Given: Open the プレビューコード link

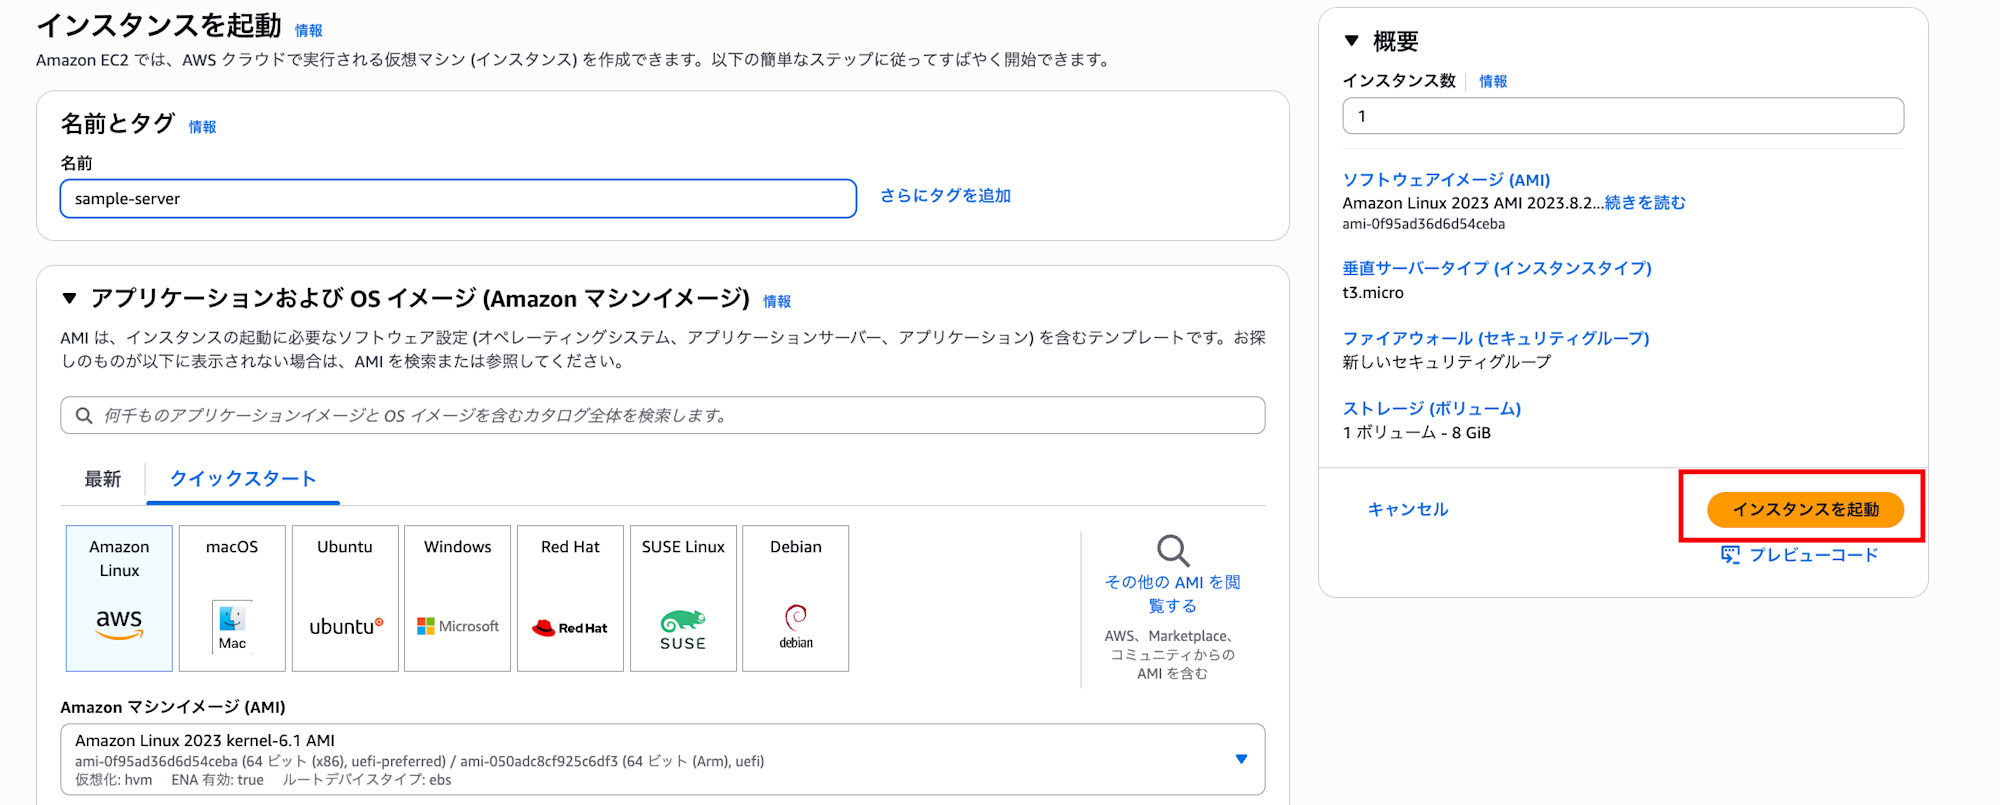Looking at the screenshot, I should pyautogui.click(x=1813, y=554).
